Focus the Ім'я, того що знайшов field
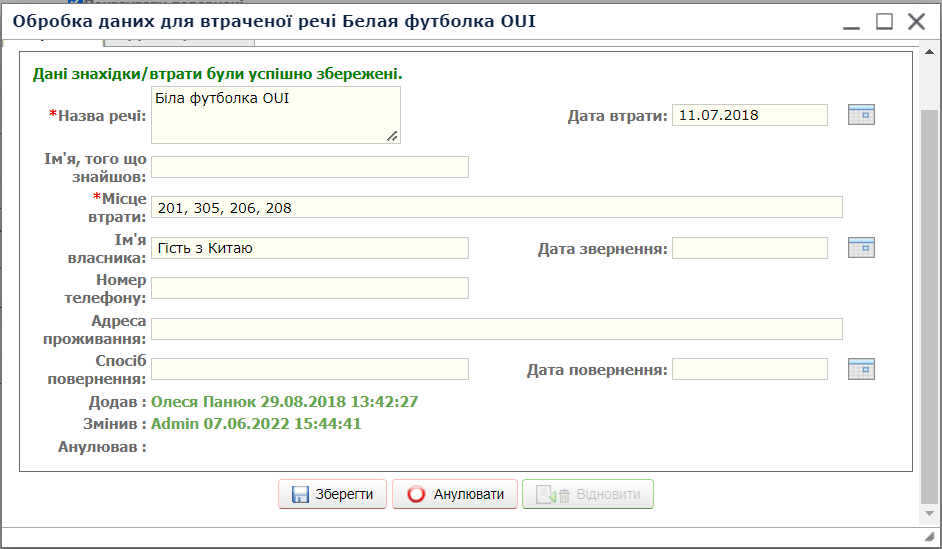This screenshot has height=549, width=942. click(x=309, y=167)
